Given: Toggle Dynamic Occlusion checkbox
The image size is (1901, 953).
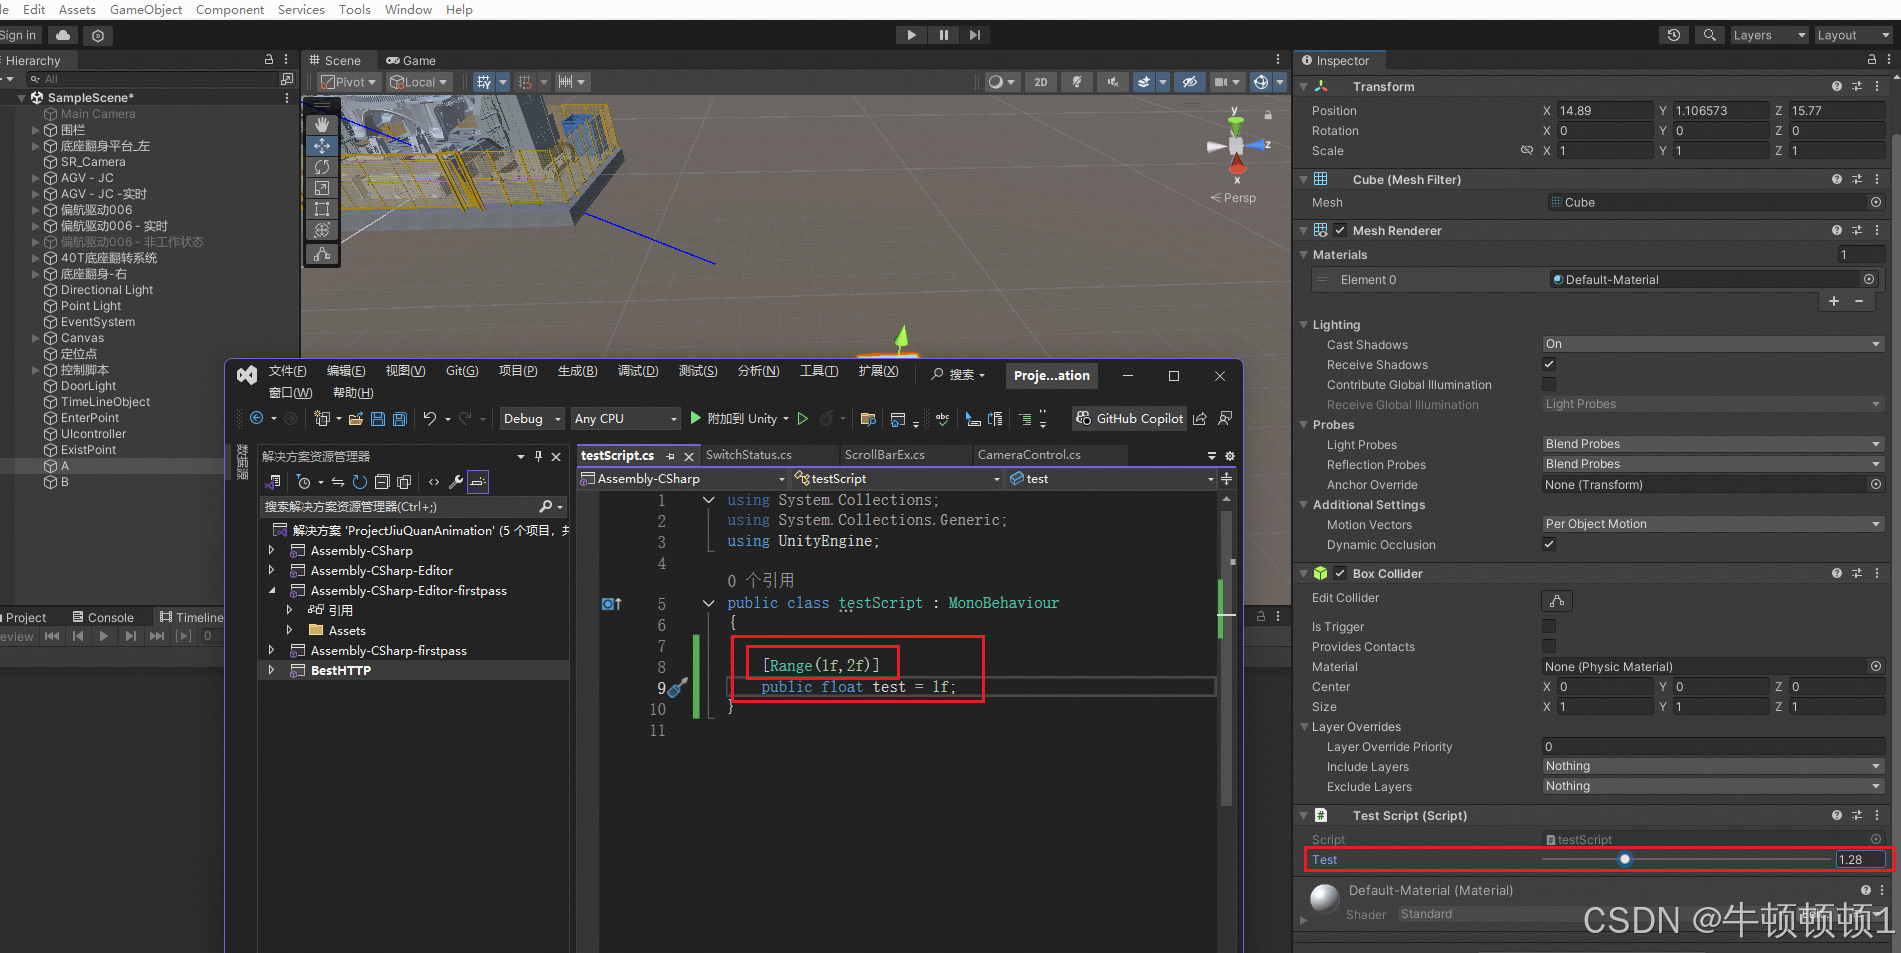Looking at the screenshot, I should click(1549, 545).
